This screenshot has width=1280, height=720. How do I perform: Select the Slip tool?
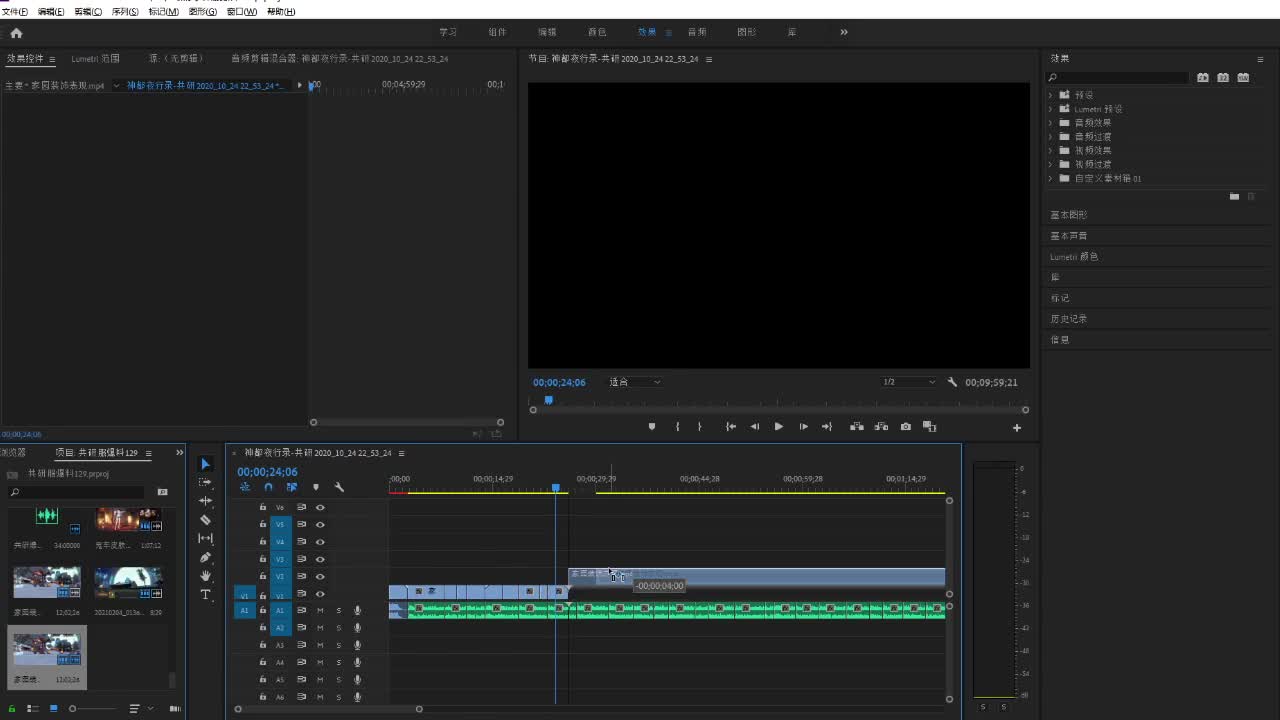click(x=205, y=538)
